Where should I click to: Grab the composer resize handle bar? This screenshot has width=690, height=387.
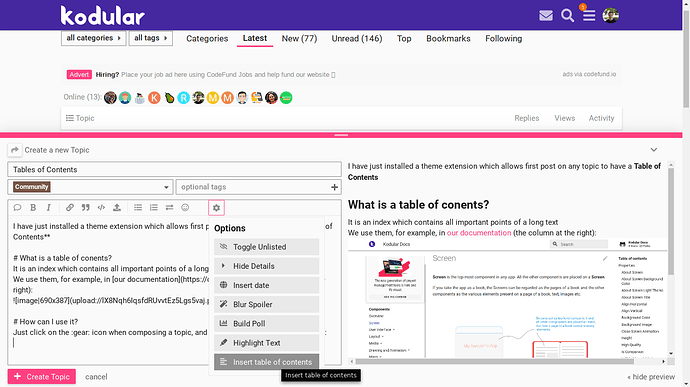click(x=341, y=135)
